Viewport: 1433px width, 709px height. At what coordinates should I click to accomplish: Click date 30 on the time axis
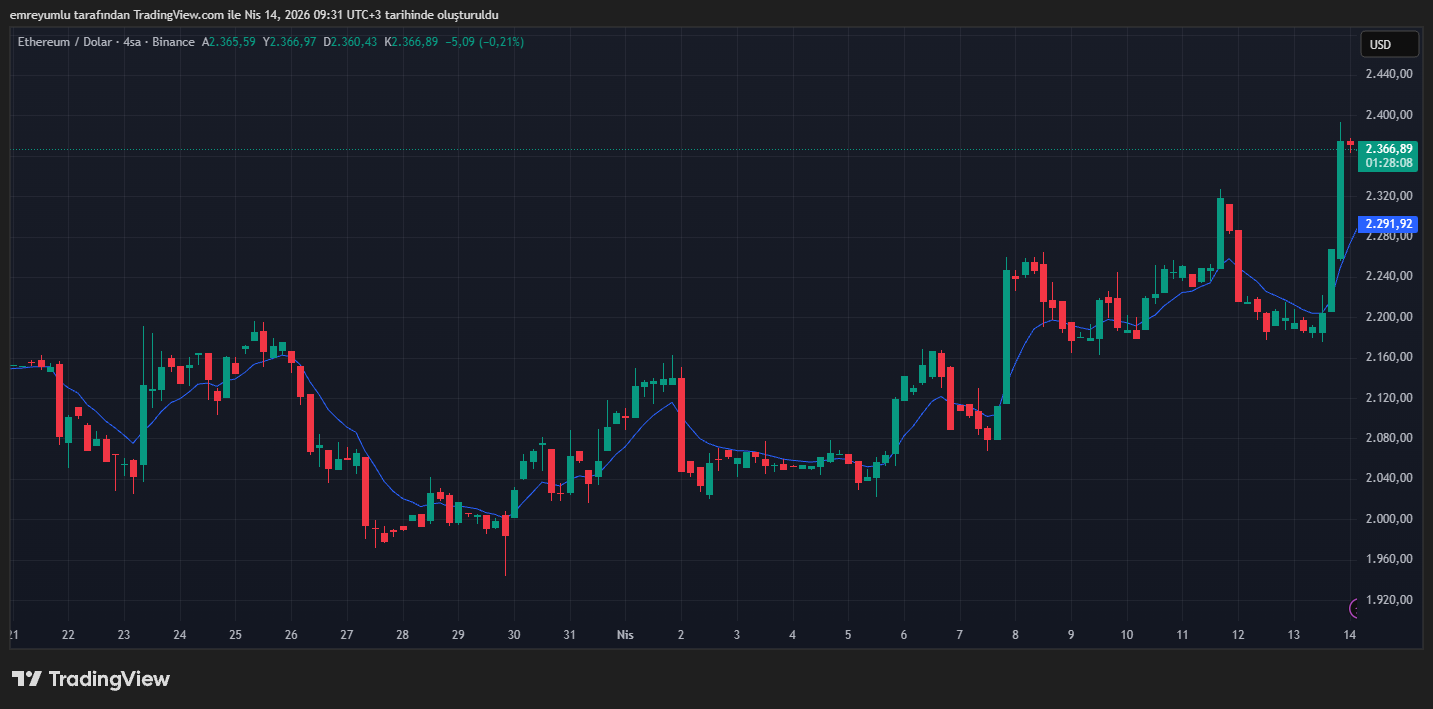click(514, 635)
